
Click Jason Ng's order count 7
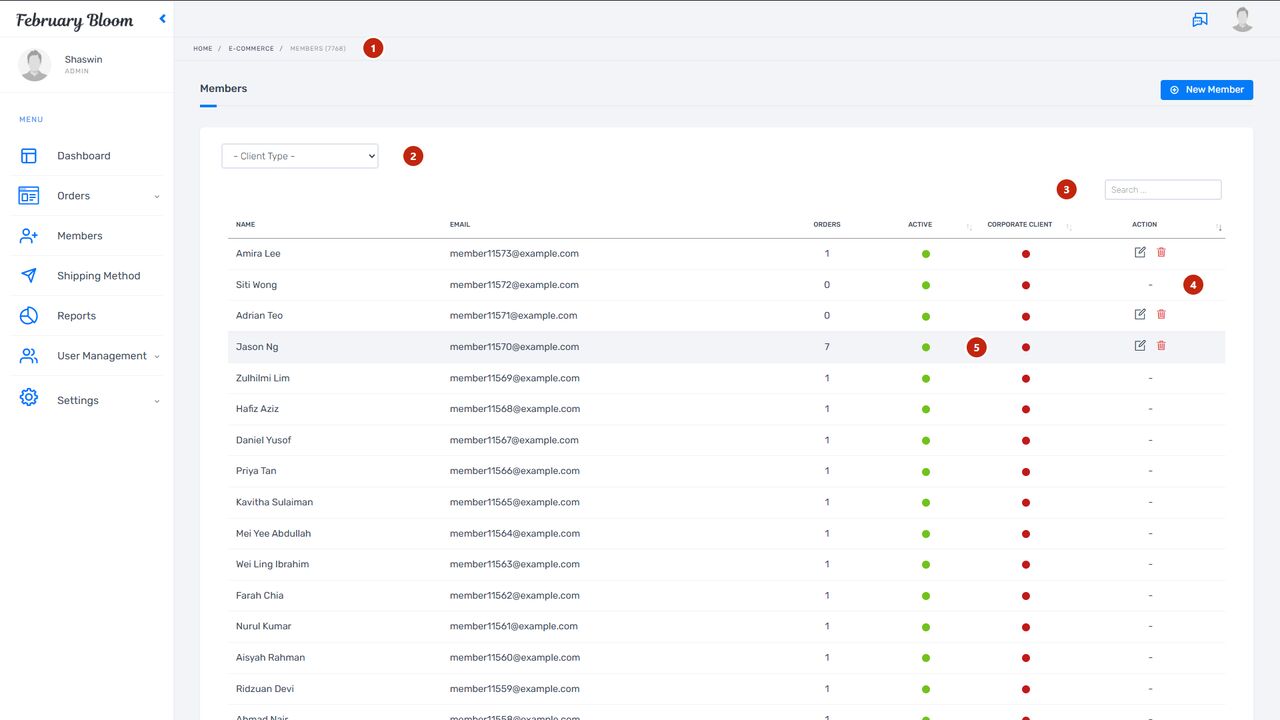tap(827, 347)
